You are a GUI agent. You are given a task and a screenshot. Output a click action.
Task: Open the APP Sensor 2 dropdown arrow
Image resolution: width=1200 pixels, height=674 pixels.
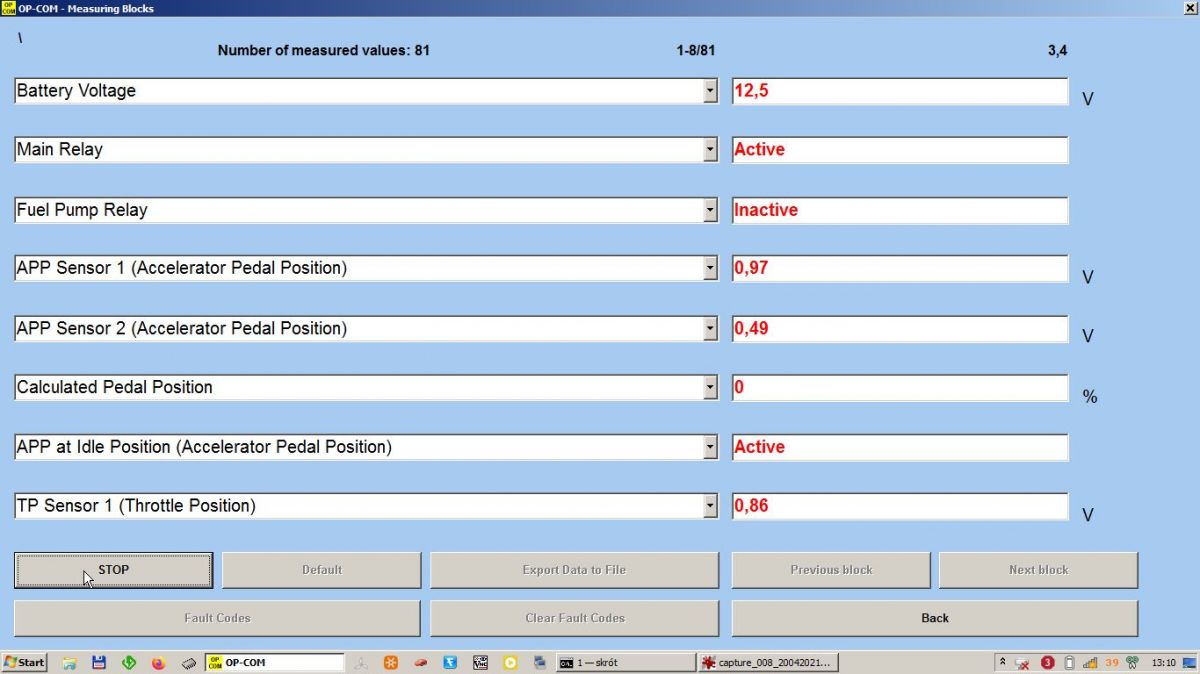point(710,328)
